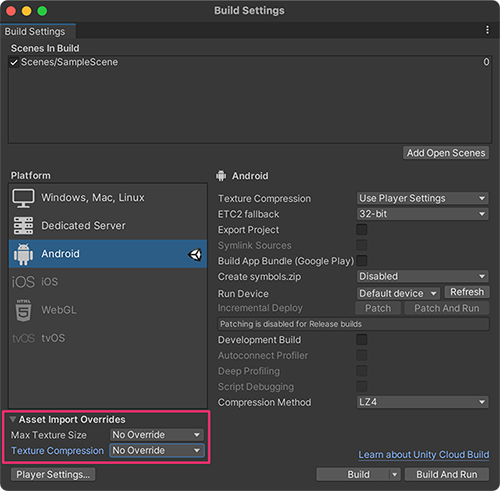The image size is (500, 491).
Task: Open Learn about Unity Cloud Build link
Action: (x=424, y=455)
